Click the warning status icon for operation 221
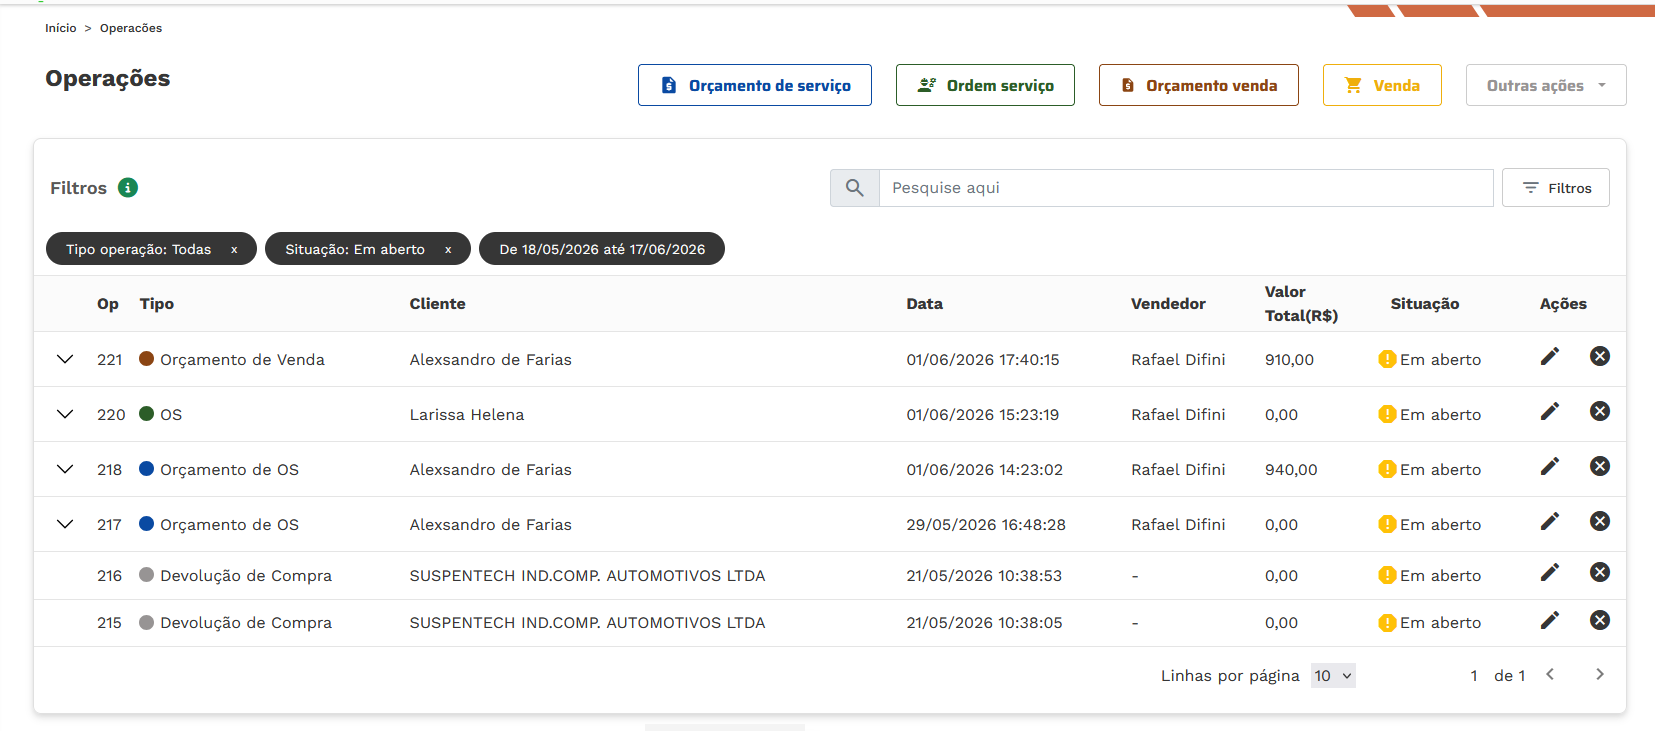1655x731 pixels. click(1387, 359)
